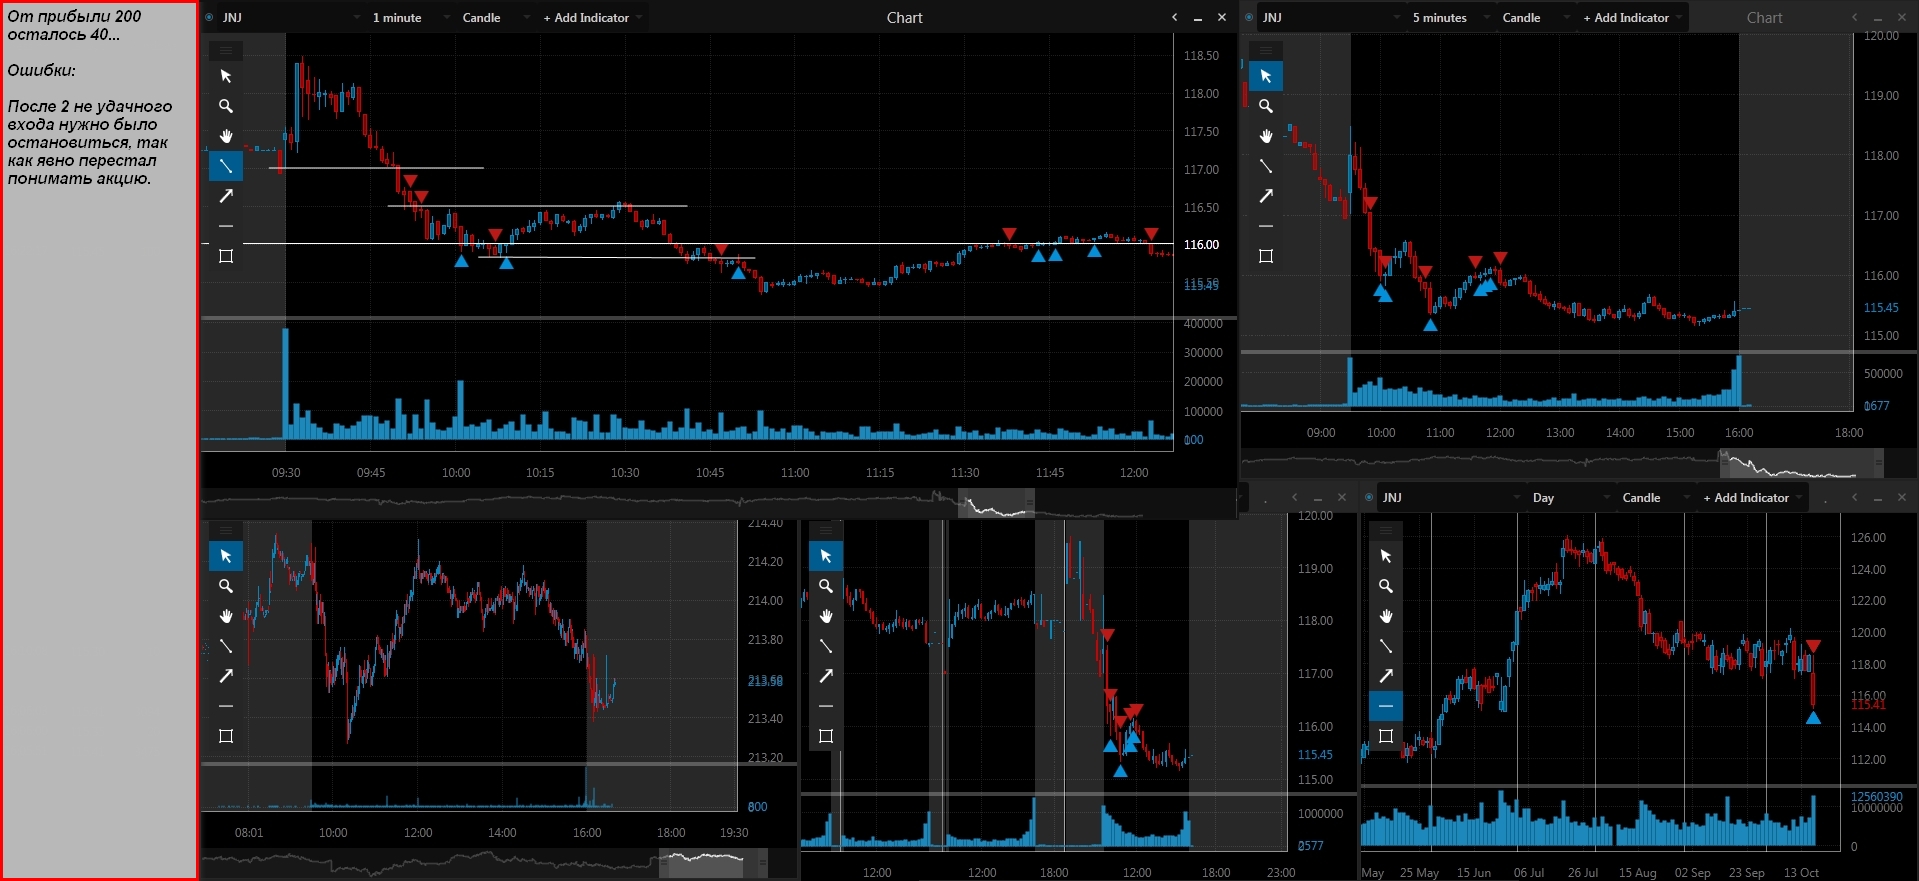Select the arrow drawing tool in the 1-minute chart
The width and height of the screenshot is (1919, 881).
point(226,196)
